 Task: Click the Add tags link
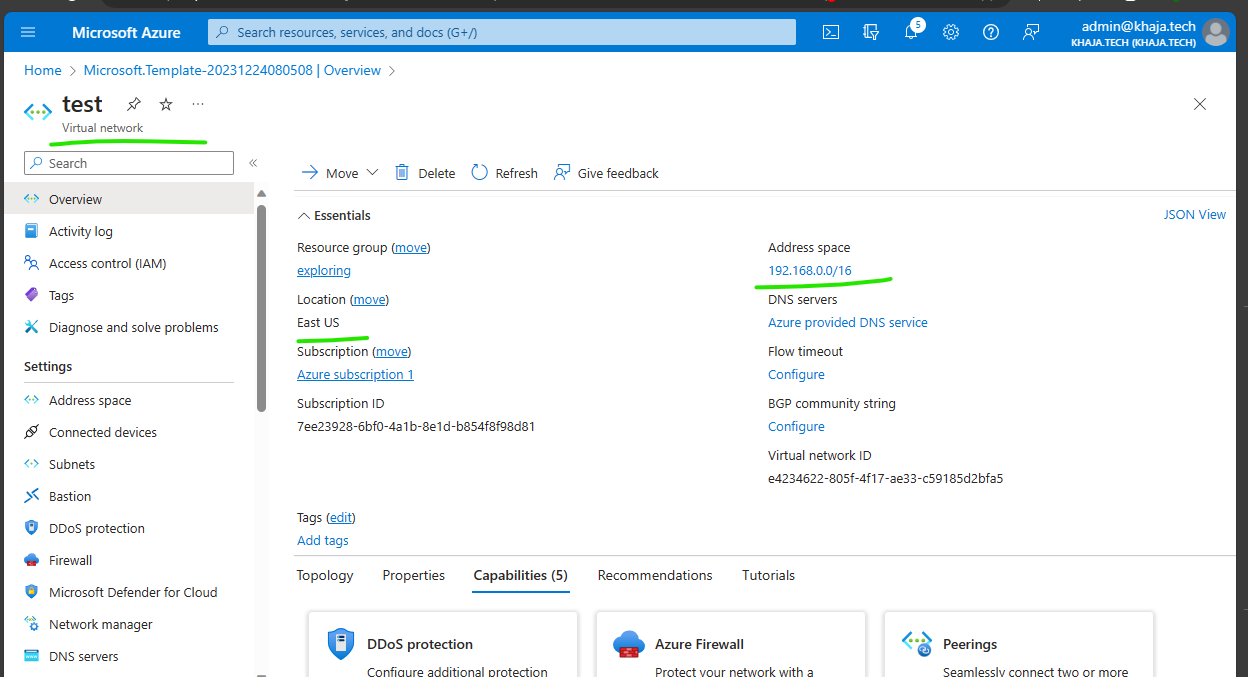click(323, 540)
